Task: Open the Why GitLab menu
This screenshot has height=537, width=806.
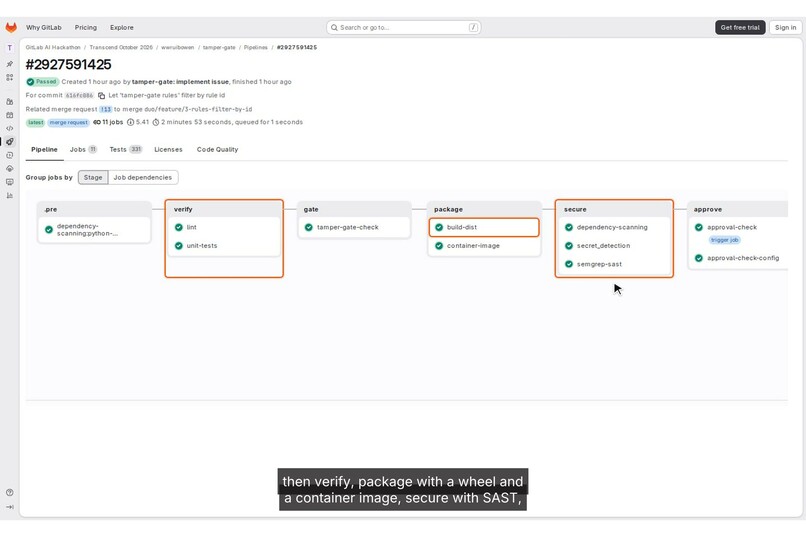Action: click(x=44, y=27)
